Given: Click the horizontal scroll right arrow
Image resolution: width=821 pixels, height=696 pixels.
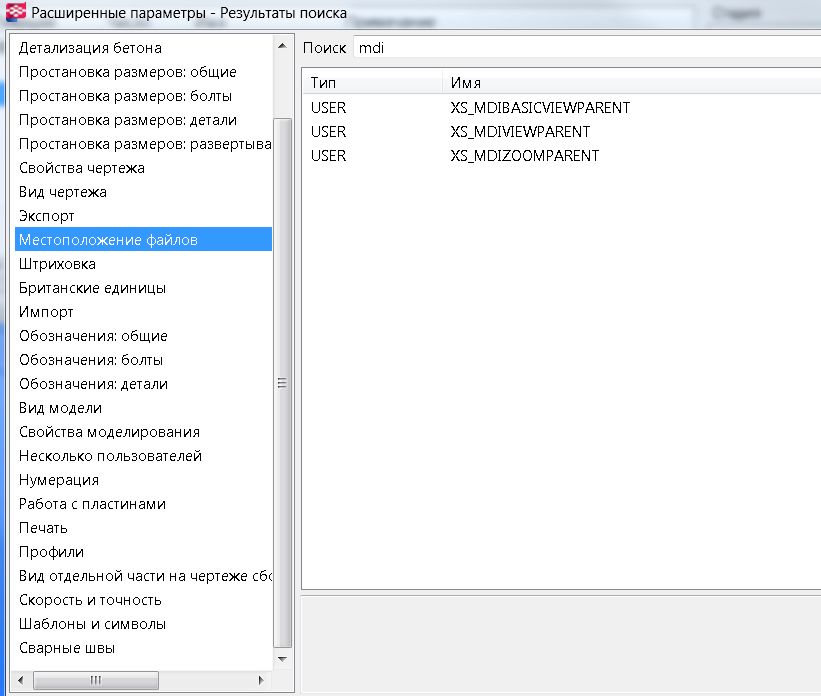Looking at the screenshot, I should pyautogui.click(x=262, y=680).
